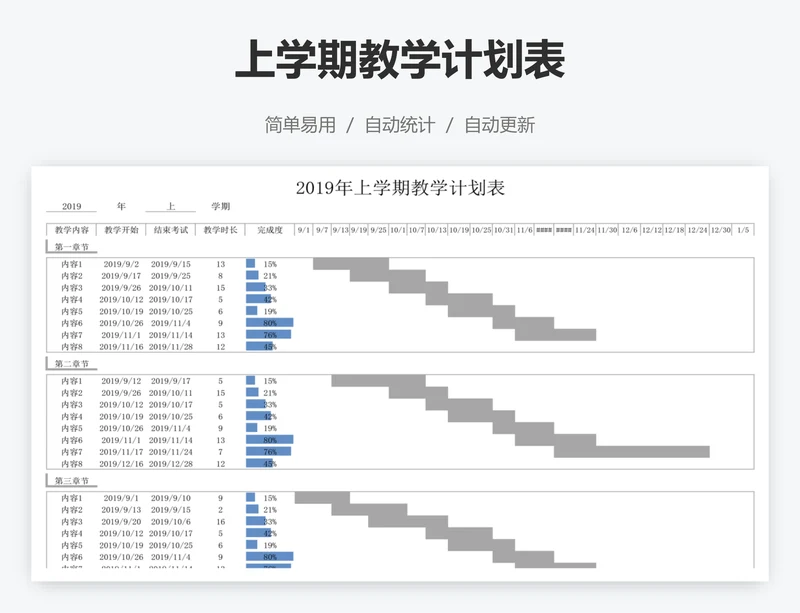Select the 第三章节 section label
800x613 pixels.
71,480
